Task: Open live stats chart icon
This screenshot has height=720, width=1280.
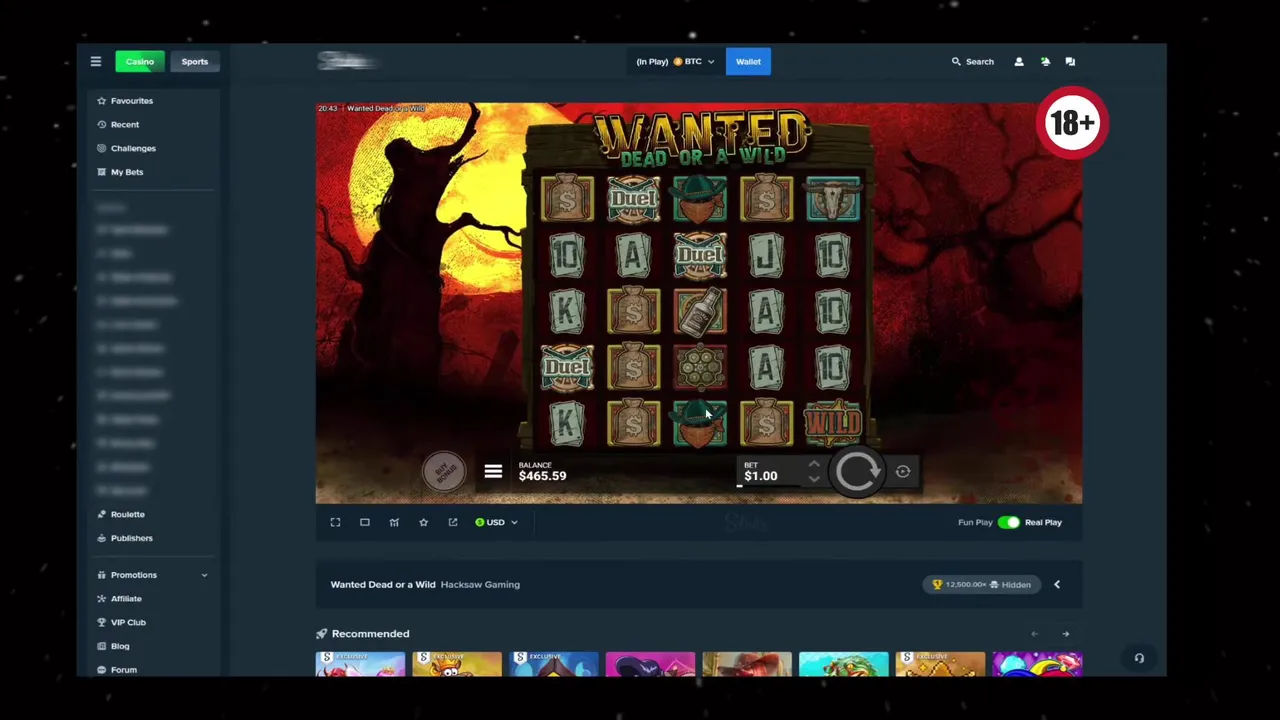Action: point(394,522)
